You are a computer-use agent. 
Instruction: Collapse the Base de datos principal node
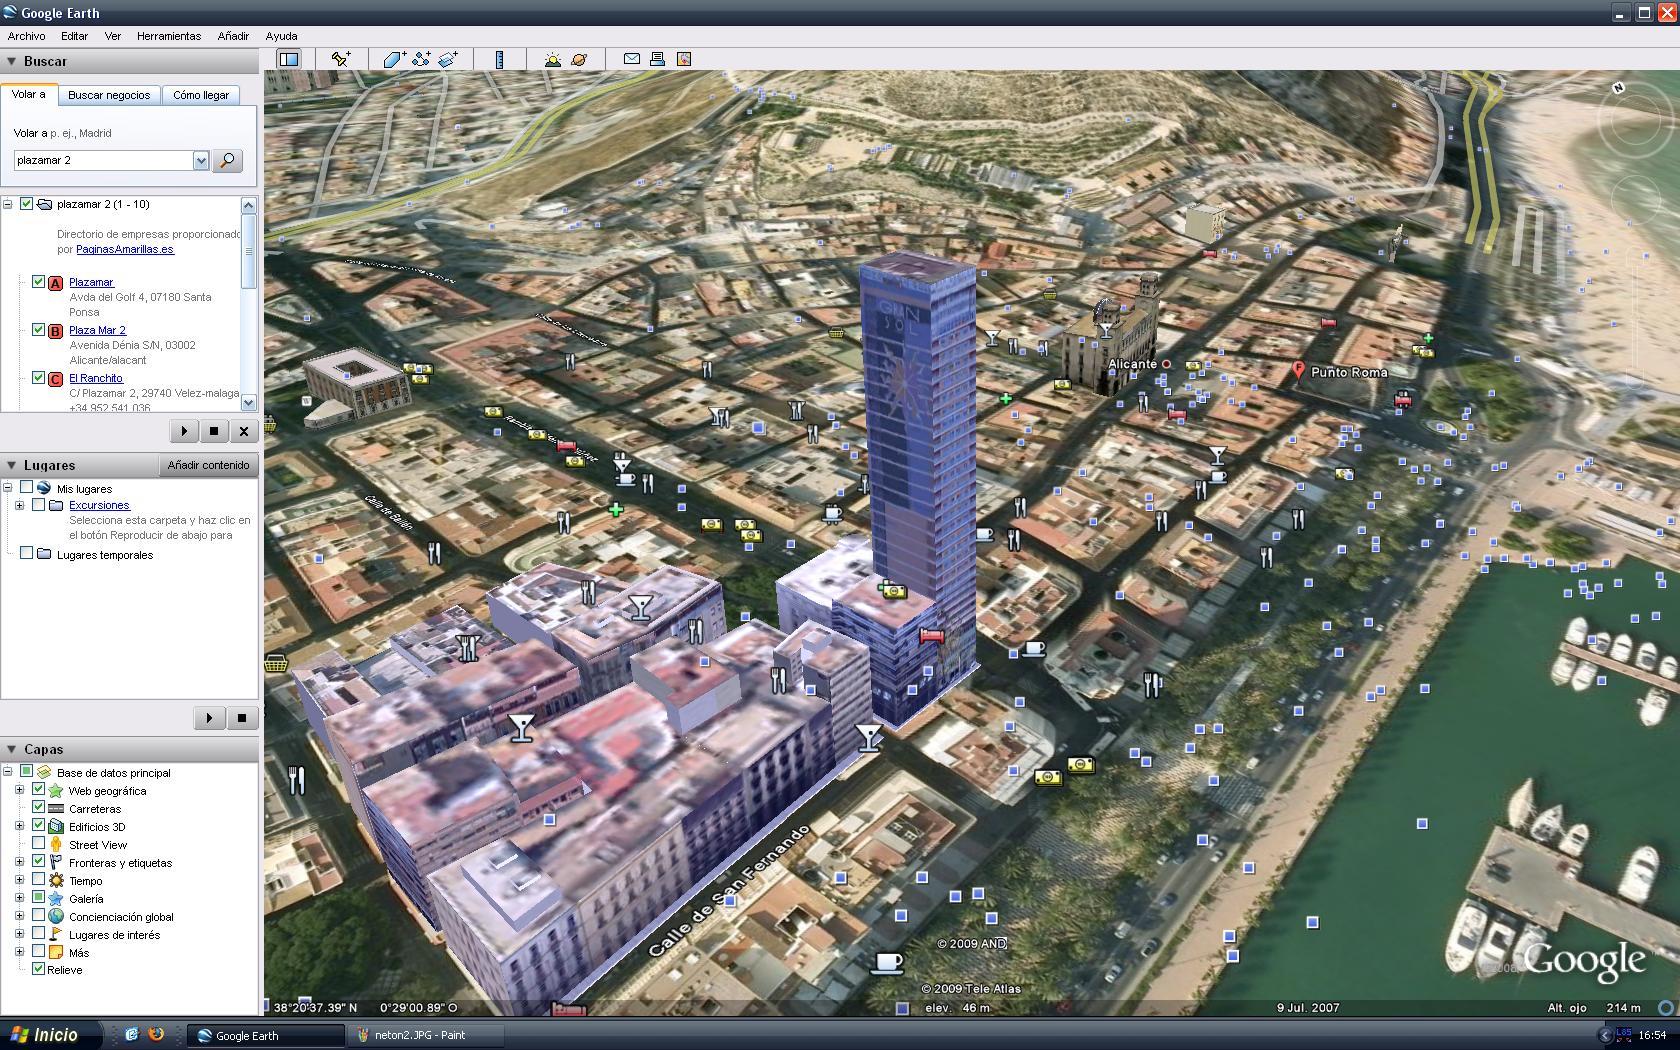[8, 772]
